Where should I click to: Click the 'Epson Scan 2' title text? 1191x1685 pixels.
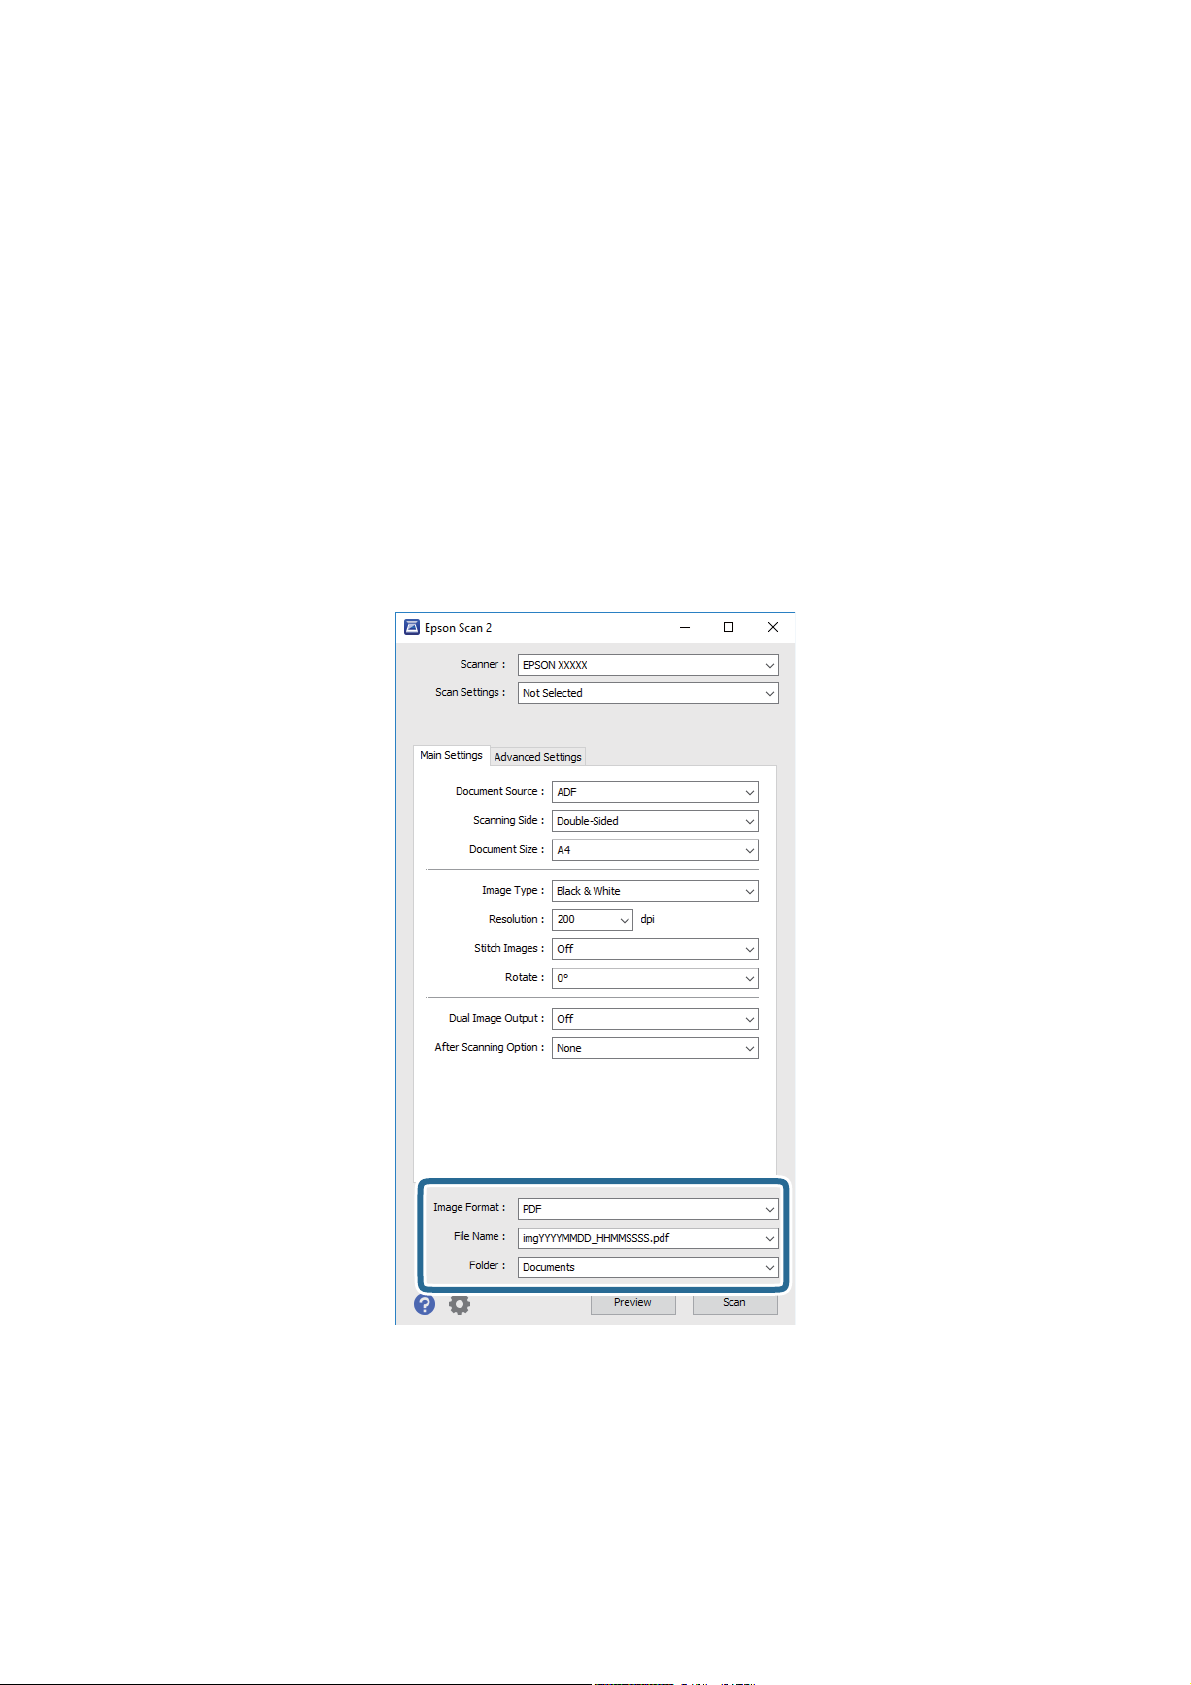tap(458, 628)
